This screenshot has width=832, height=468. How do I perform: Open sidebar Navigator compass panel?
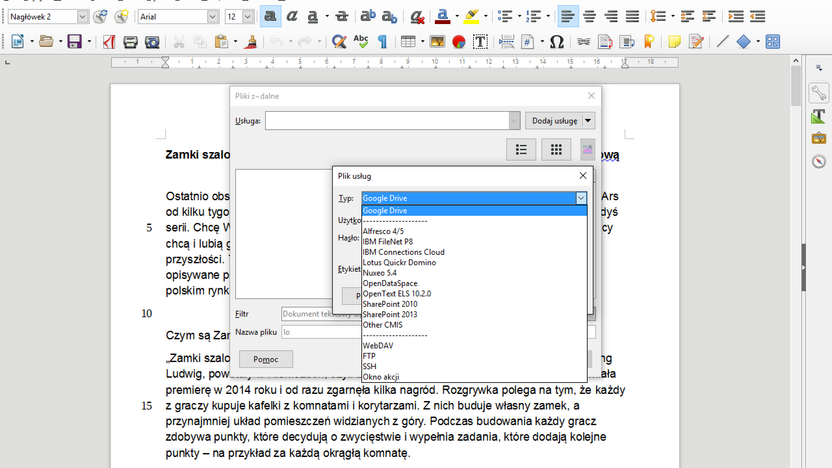click(x=819, y=161)
